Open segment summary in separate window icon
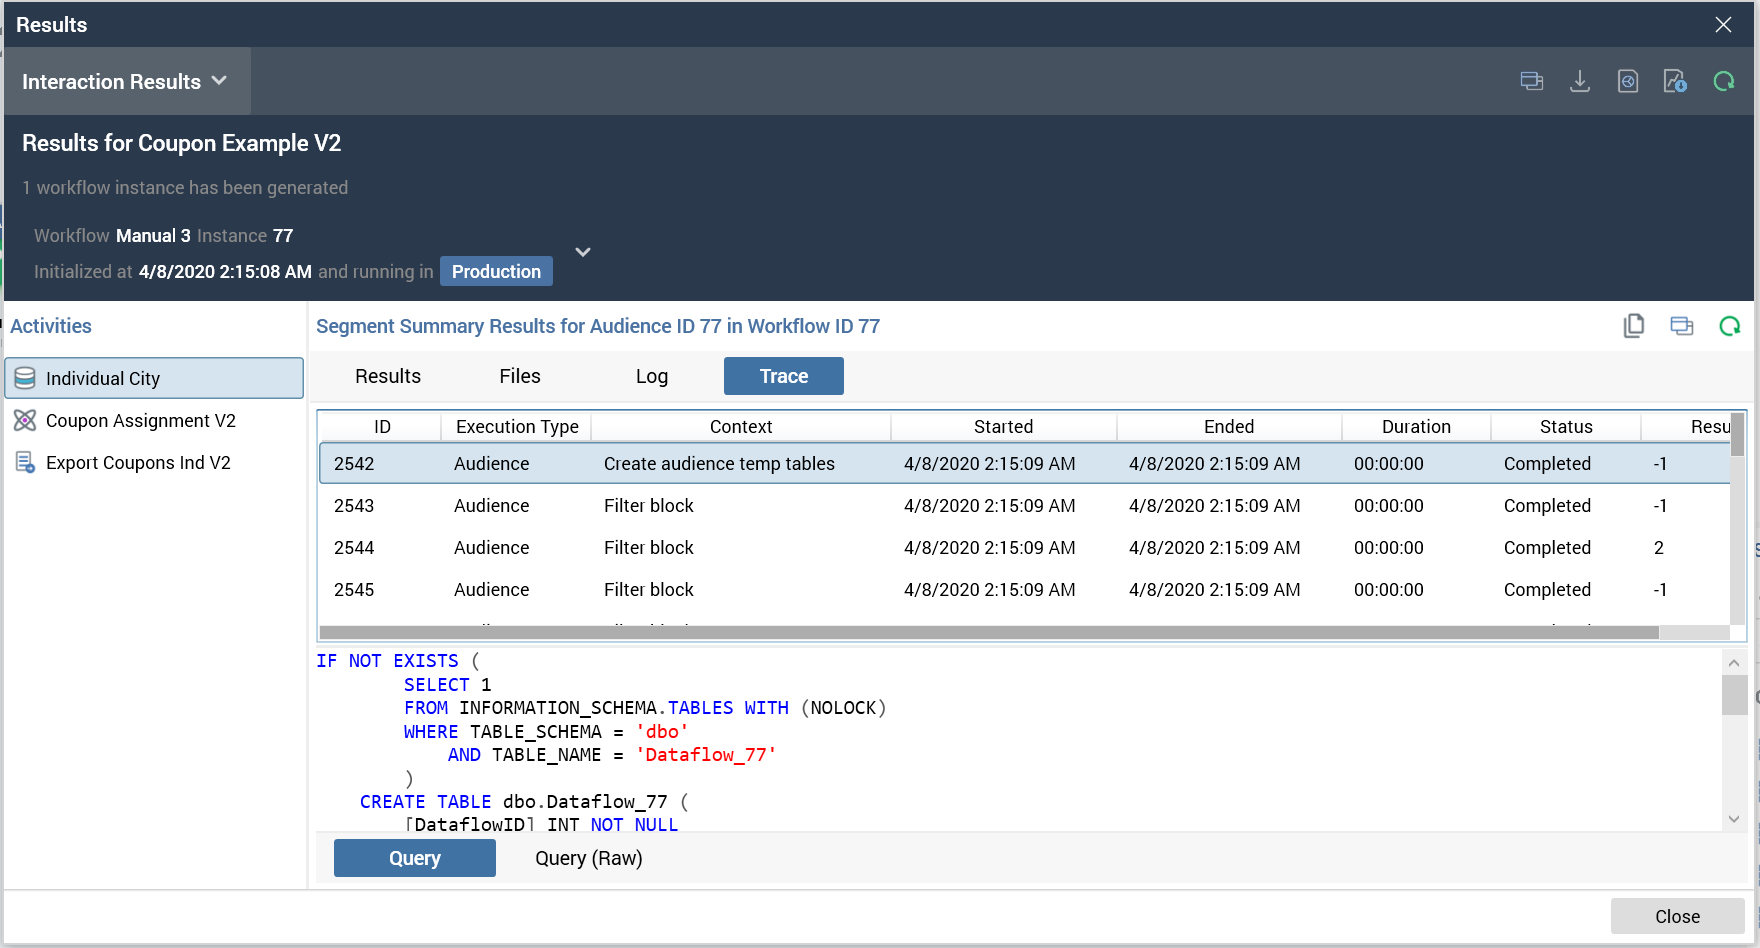Viewport: 1760px width, 948px height. click(x=1681, y=326)
